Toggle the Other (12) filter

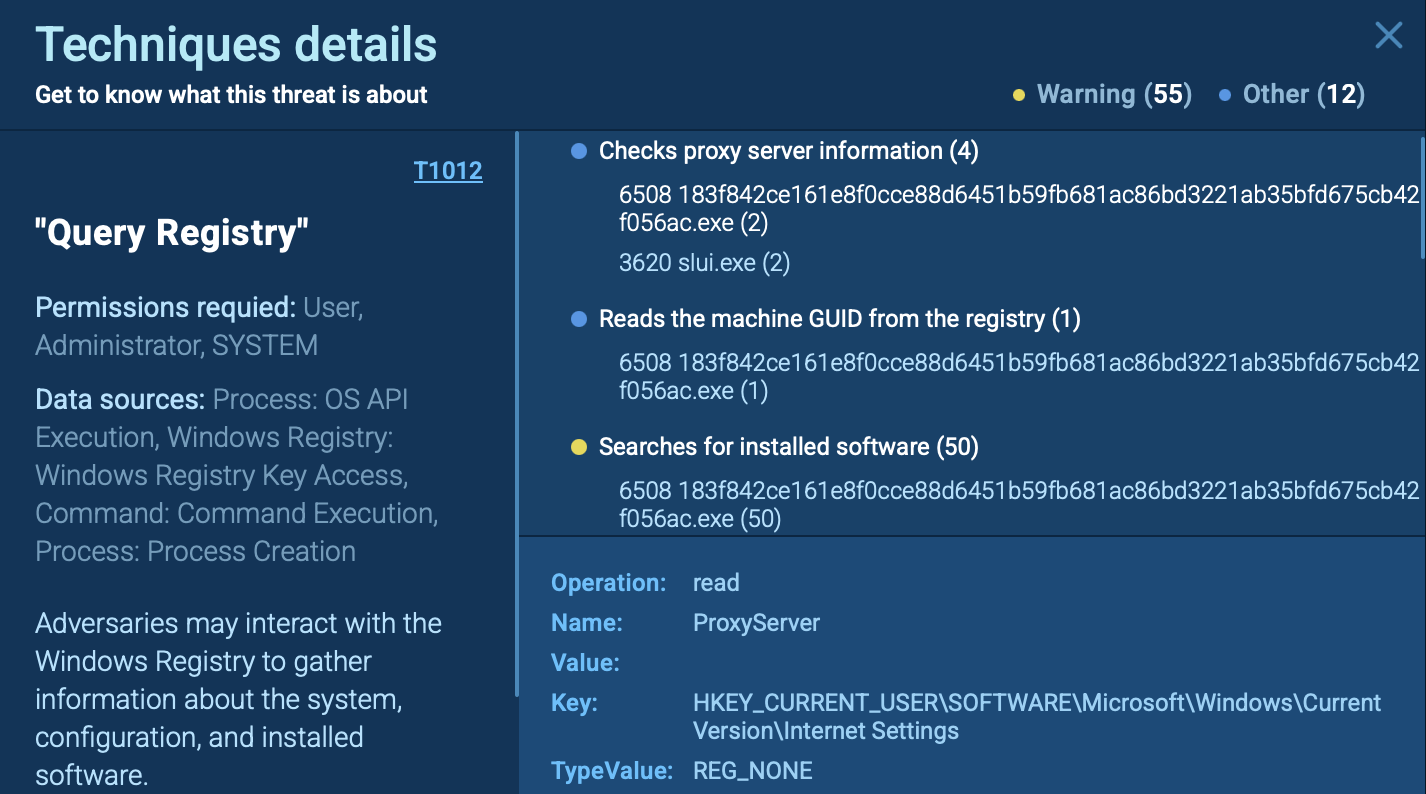[x=1292, y=95]
